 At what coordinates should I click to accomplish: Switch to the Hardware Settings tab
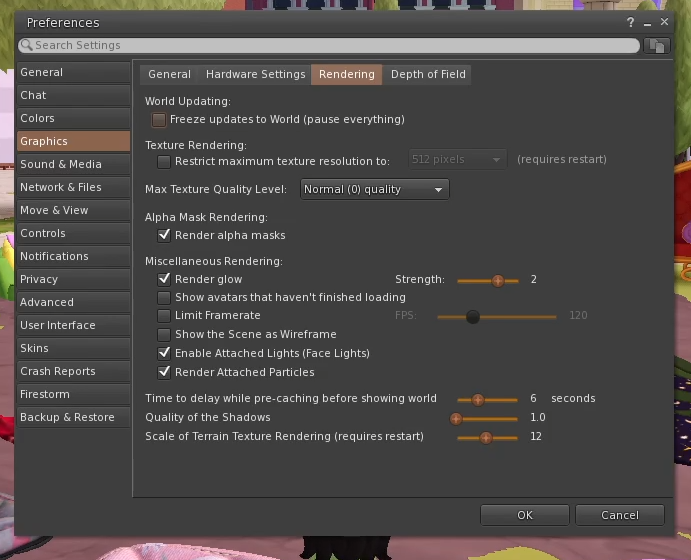[255, 74]
